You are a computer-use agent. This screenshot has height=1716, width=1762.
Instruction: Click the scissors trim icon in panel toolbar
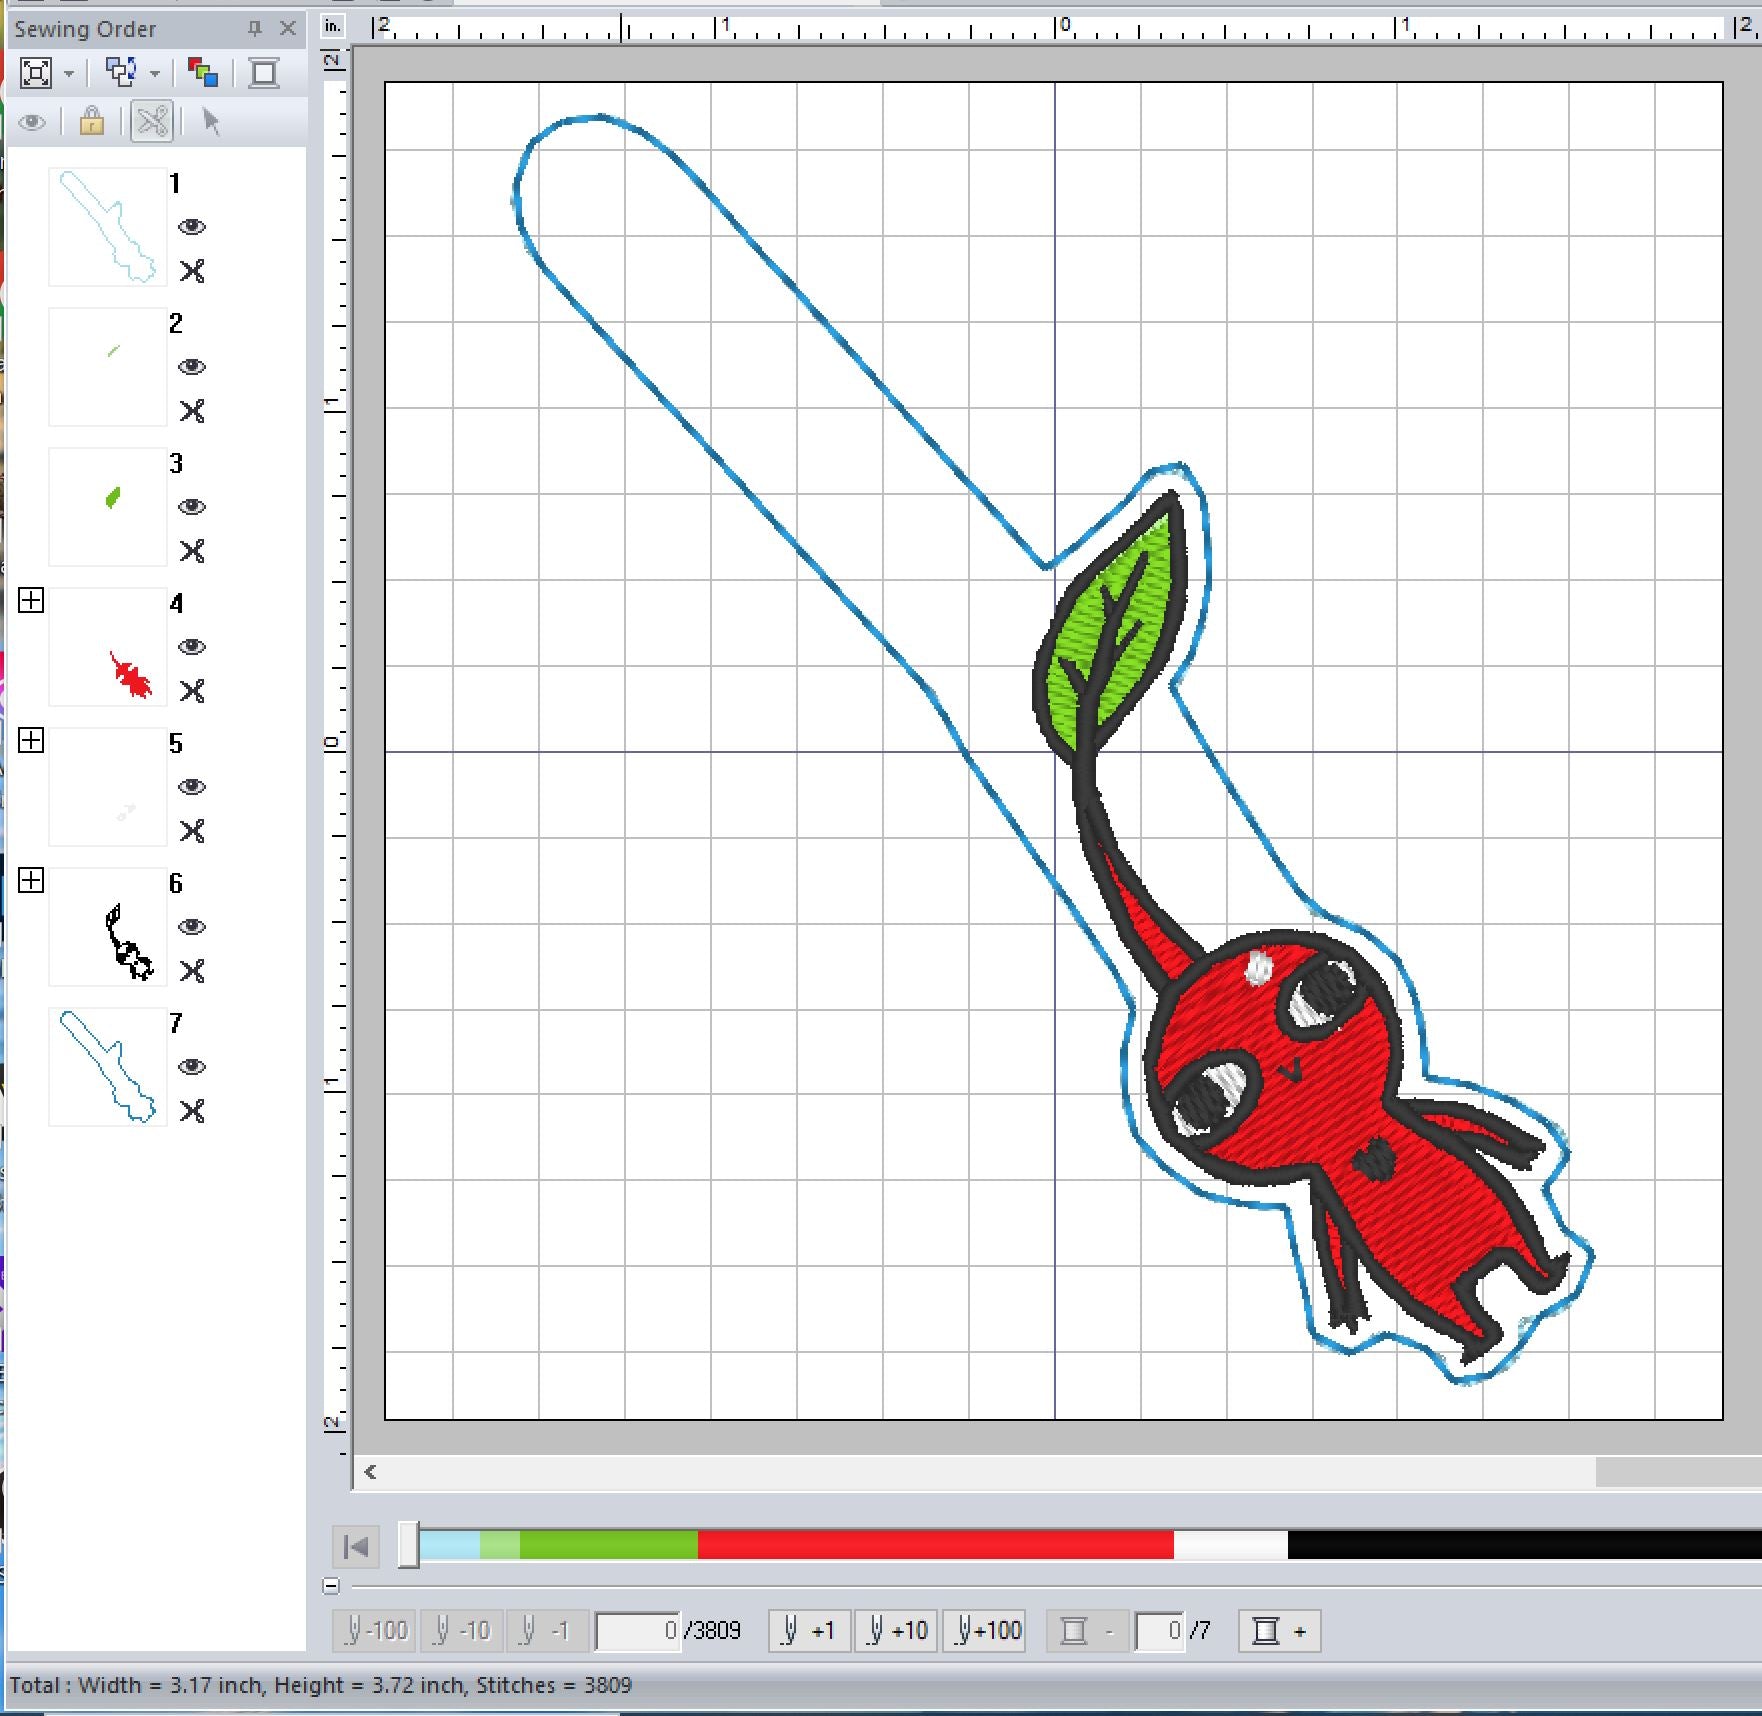pos(152,122)
